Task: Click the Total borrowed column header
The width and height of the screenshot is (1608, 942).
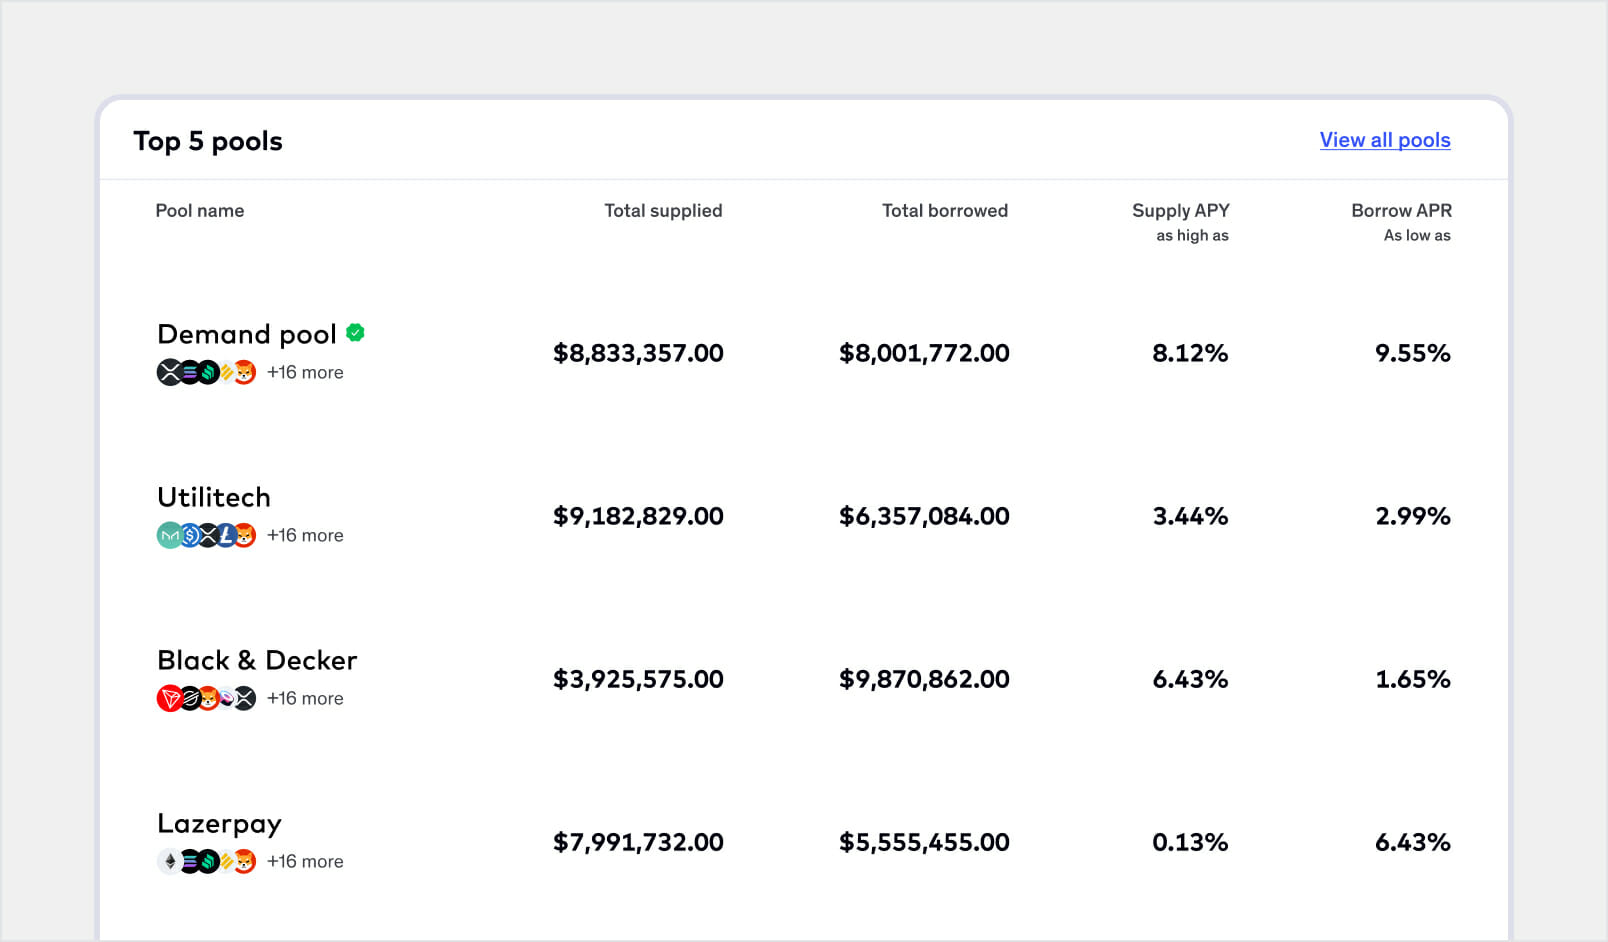Action: coord(945,211)
